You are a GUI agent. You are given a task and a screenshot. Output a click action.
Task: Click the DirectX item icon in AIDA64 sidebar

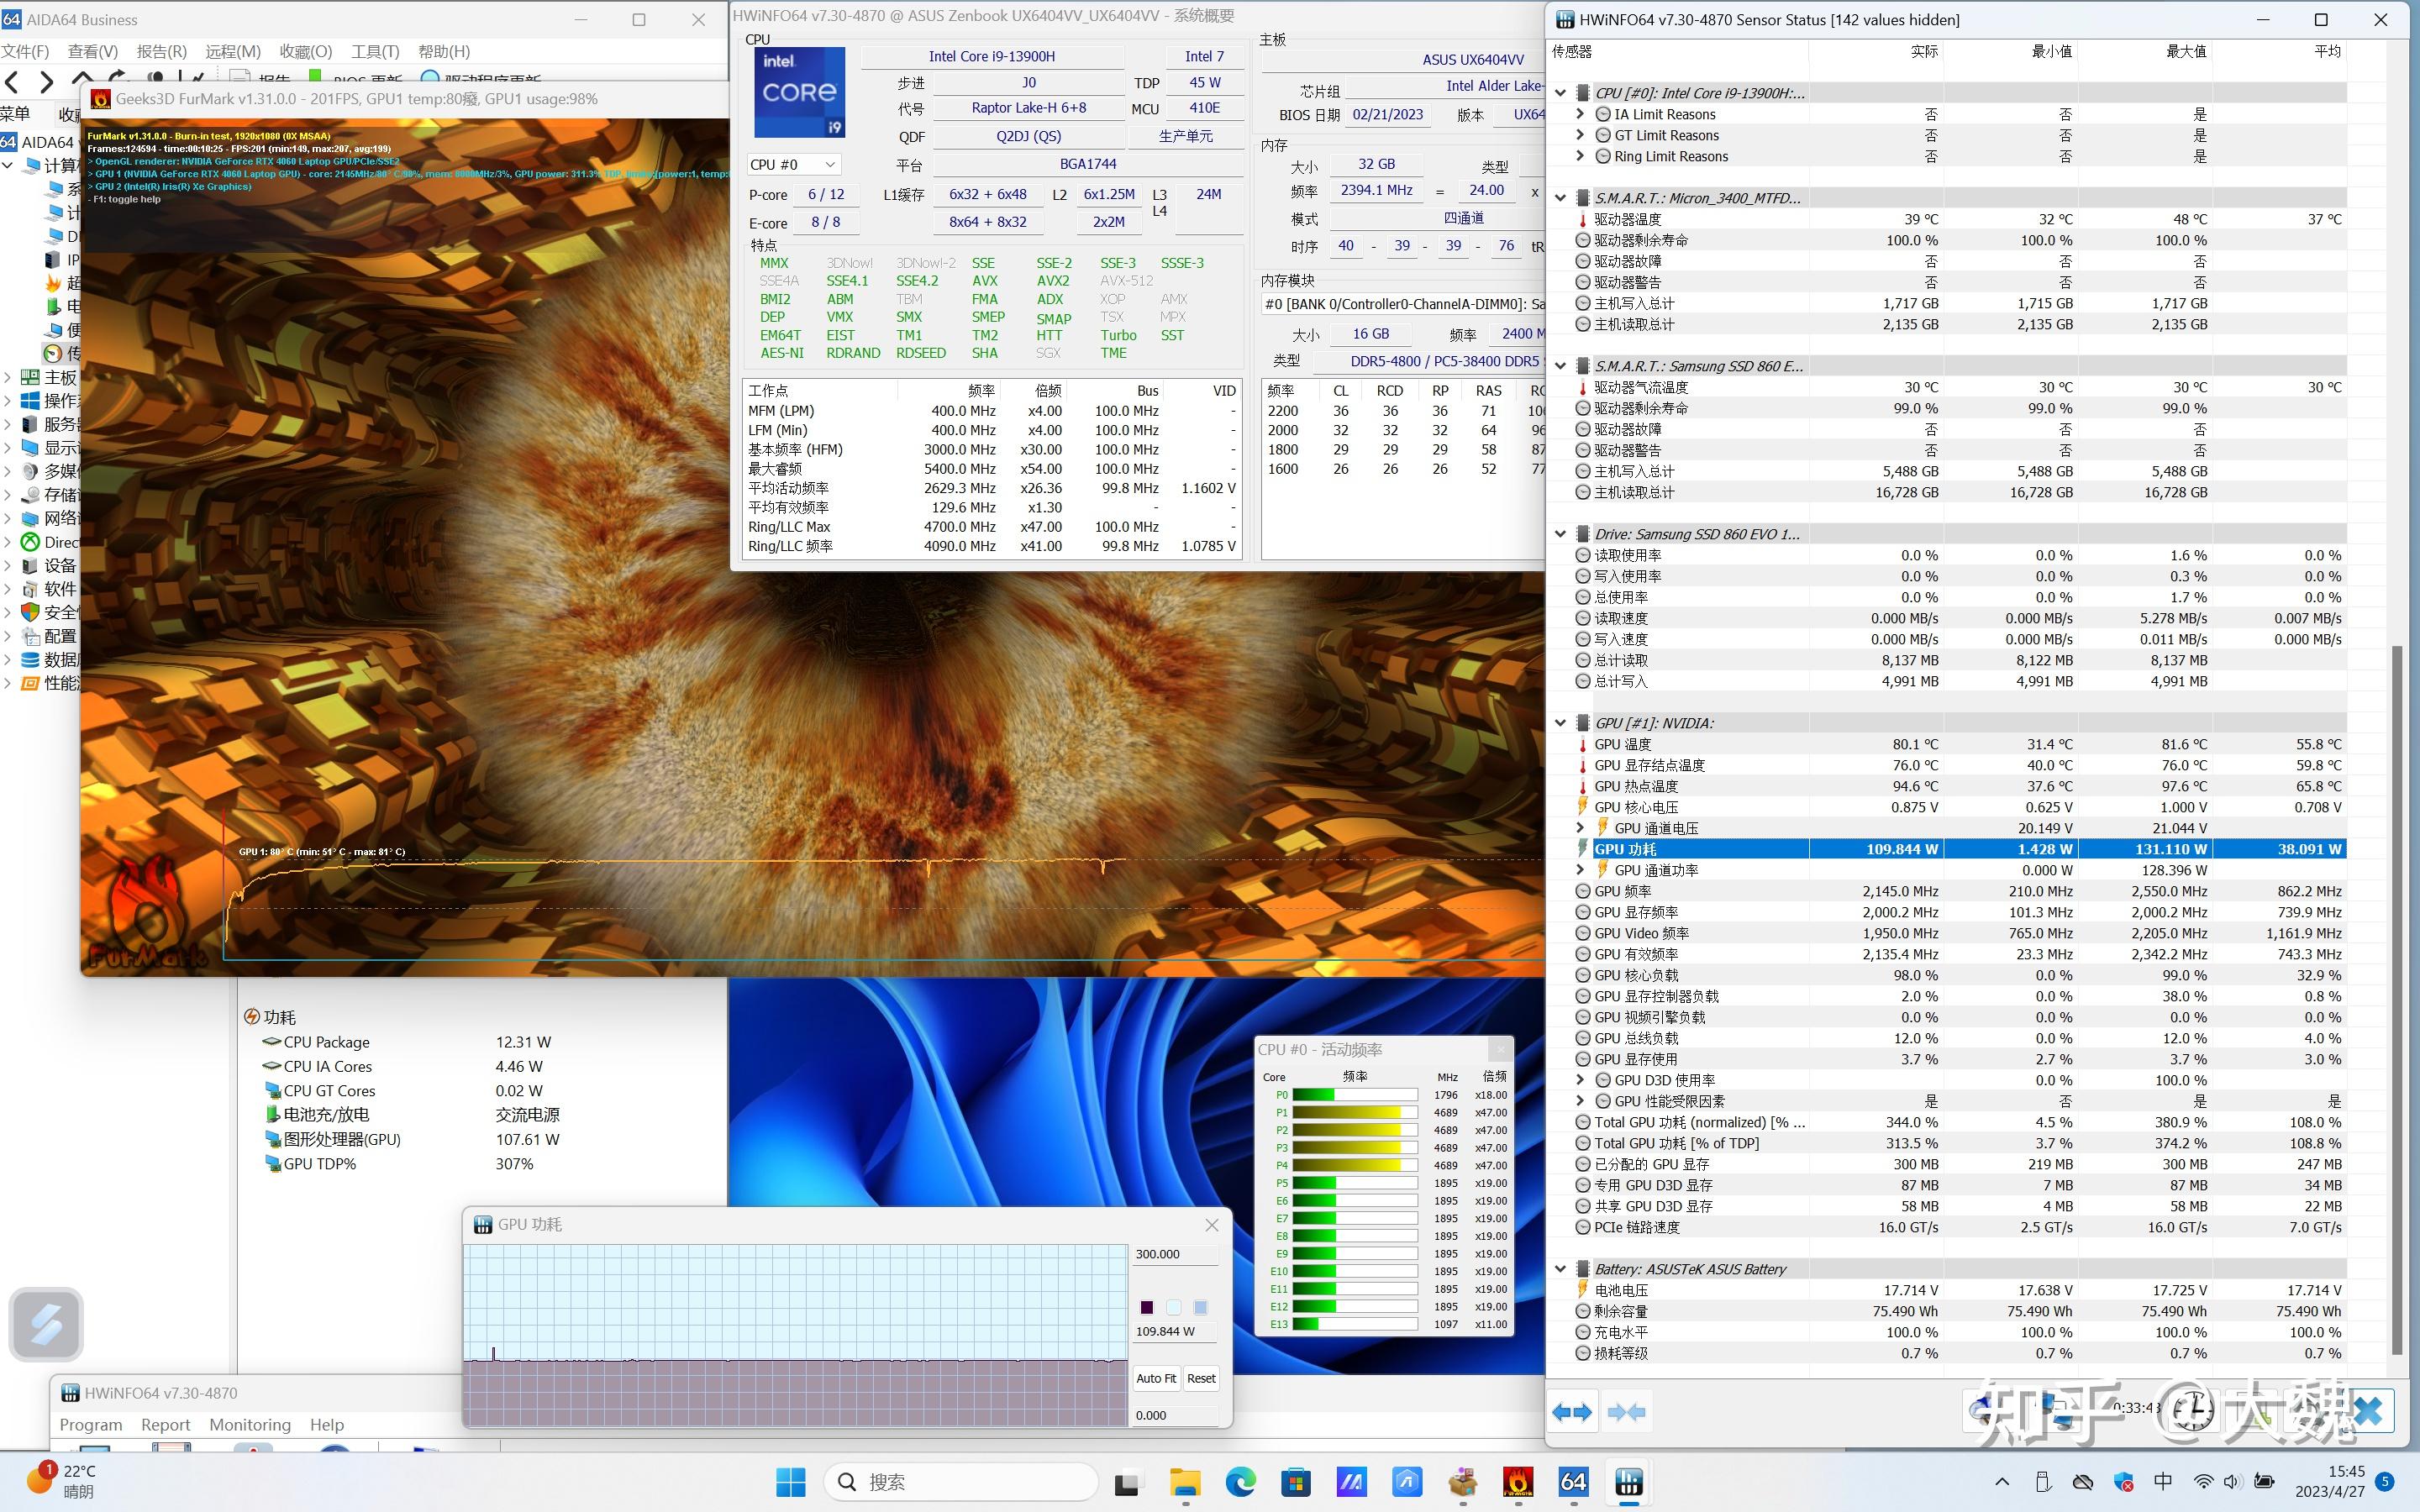[31, 541]
